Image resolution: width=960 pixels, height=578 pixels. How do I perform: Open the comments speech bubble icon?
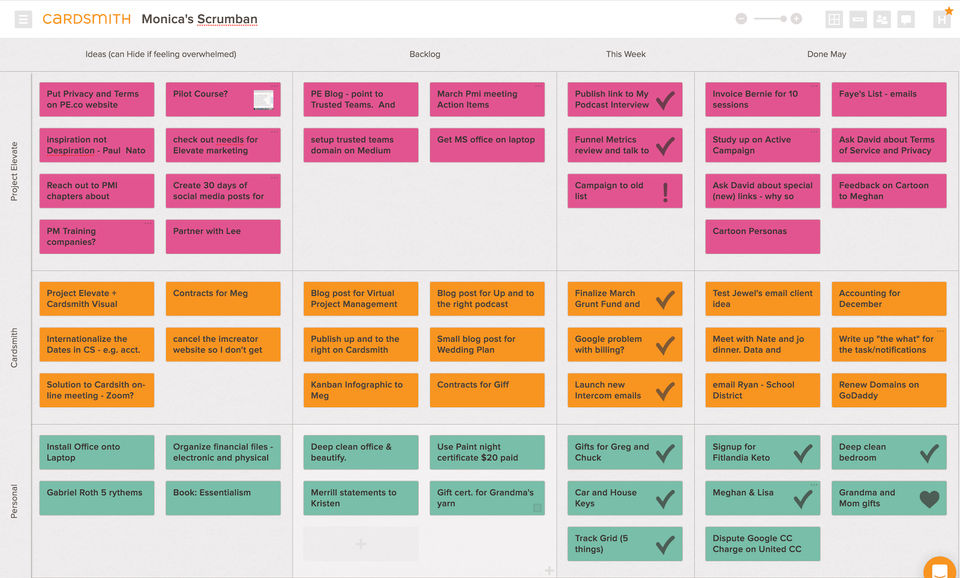point(906,19)
